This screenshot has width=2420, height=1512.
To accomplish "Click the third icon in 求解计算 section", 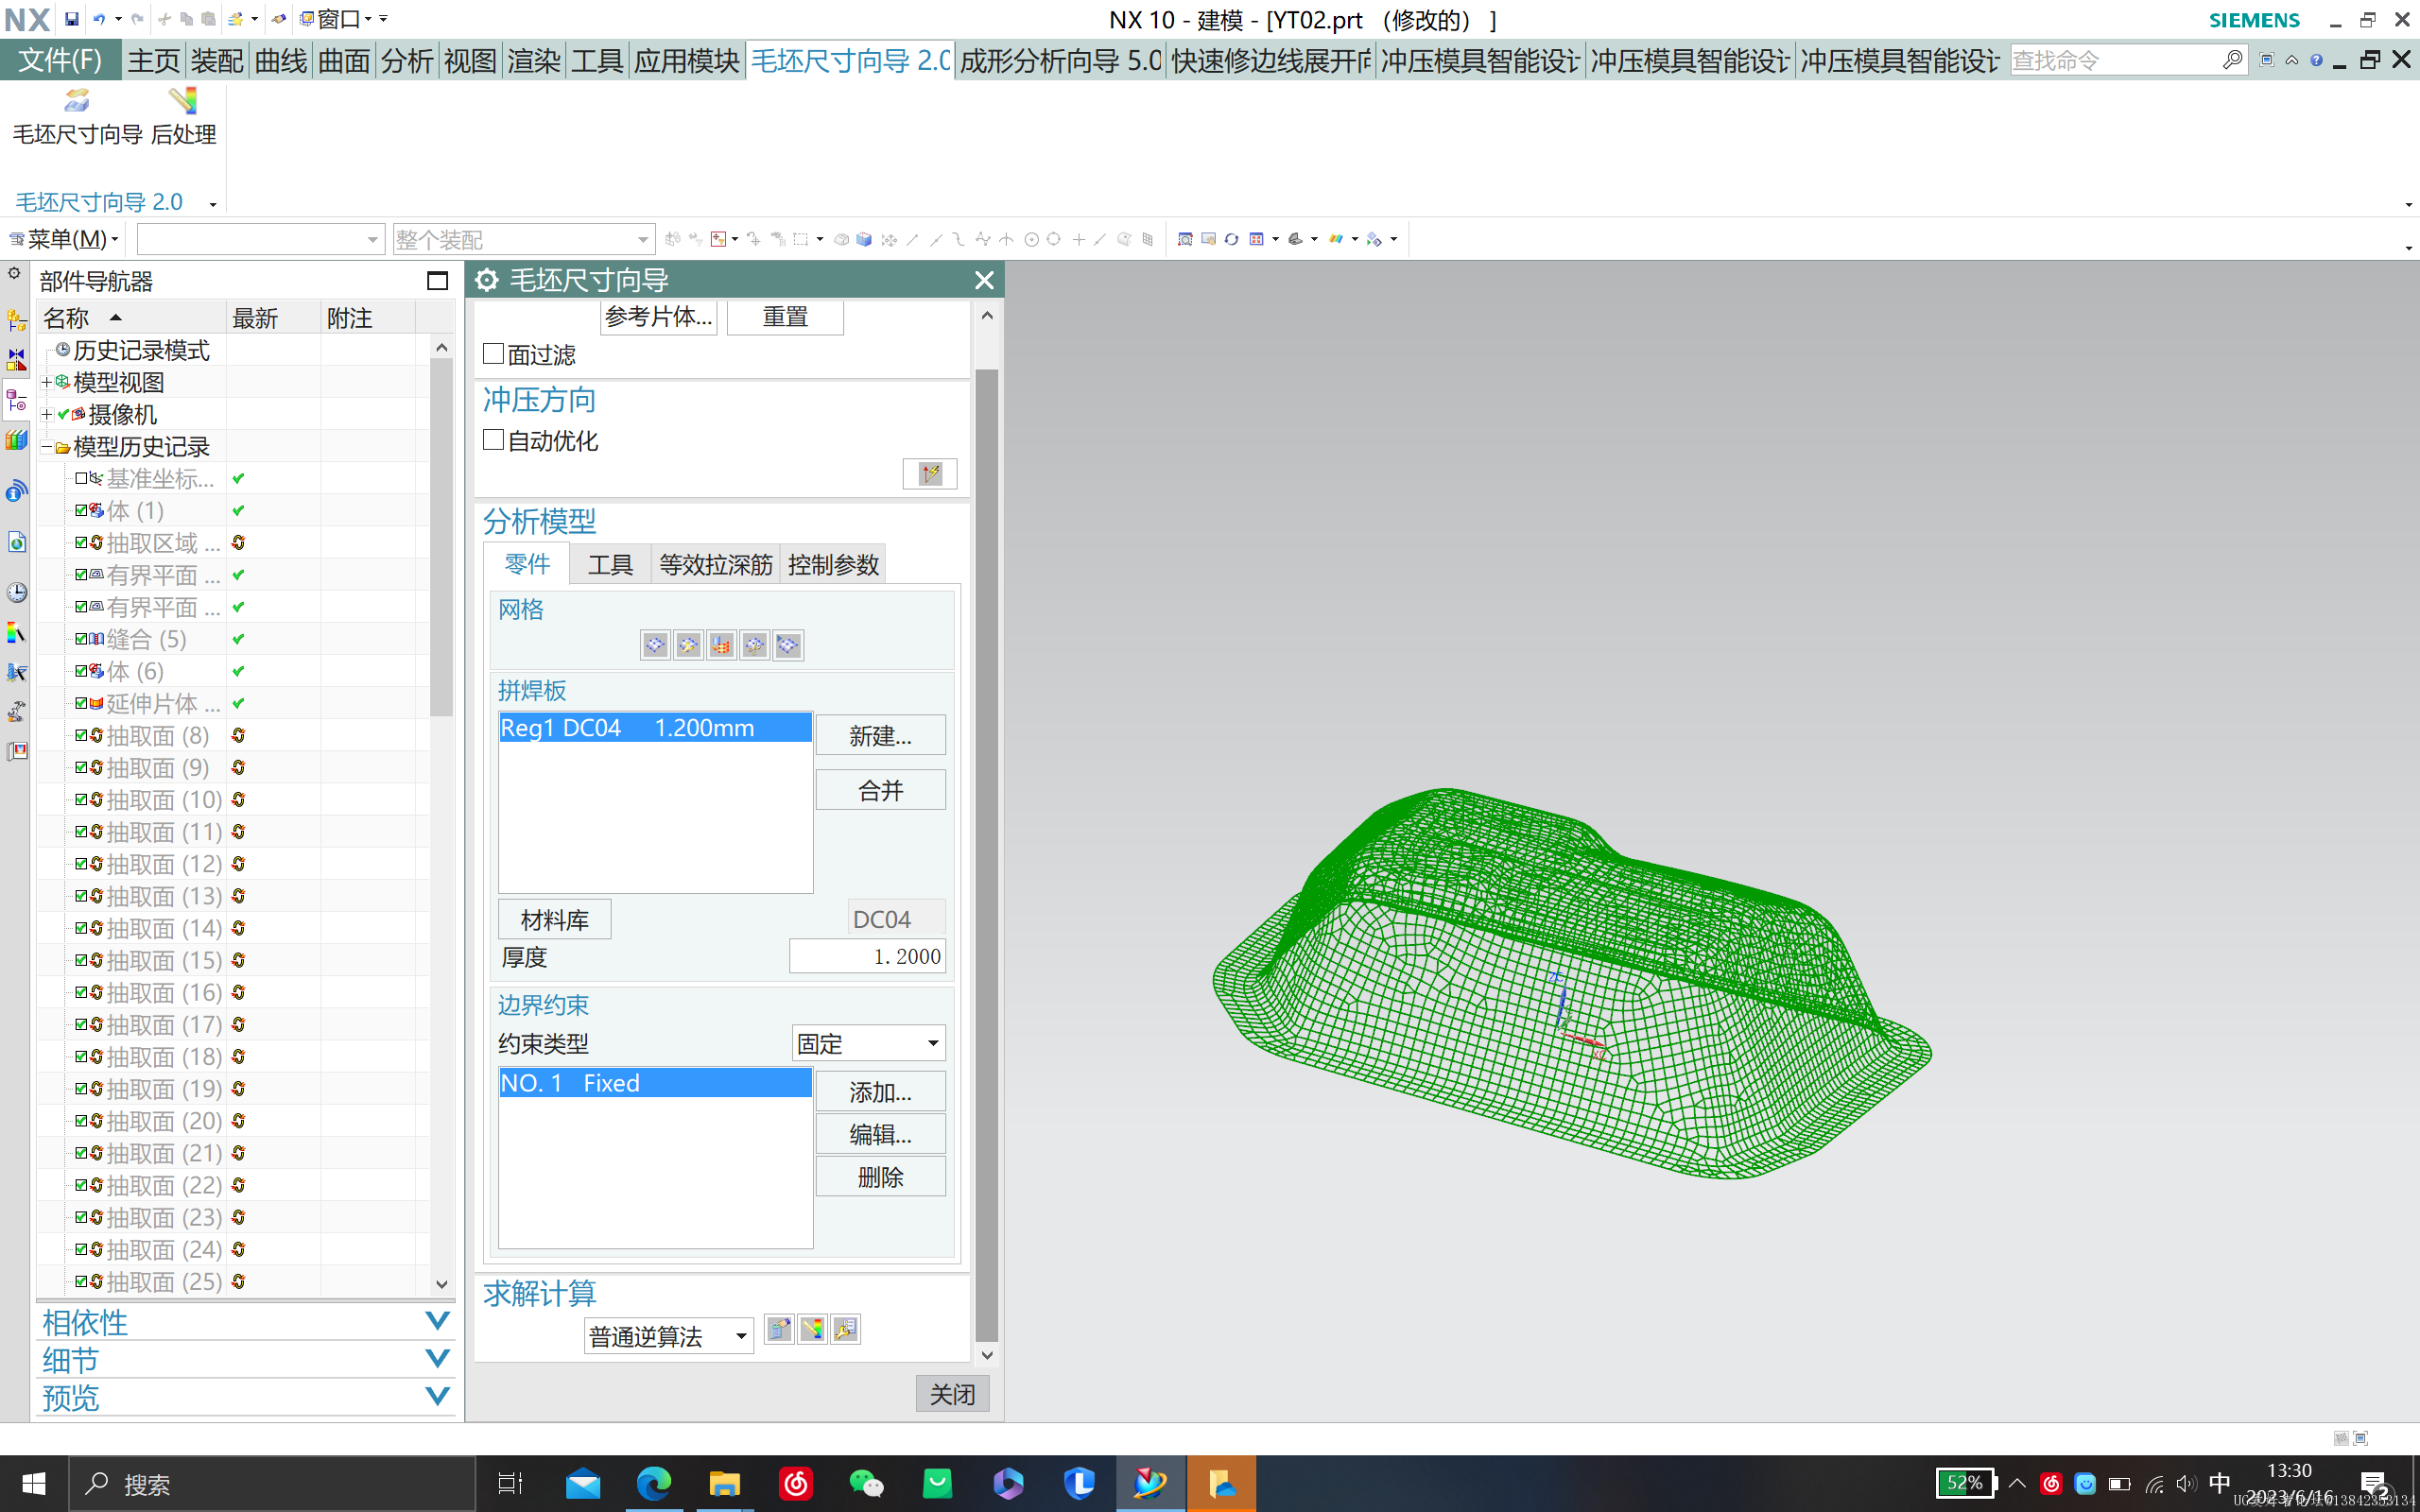I will pos(845,1329).
